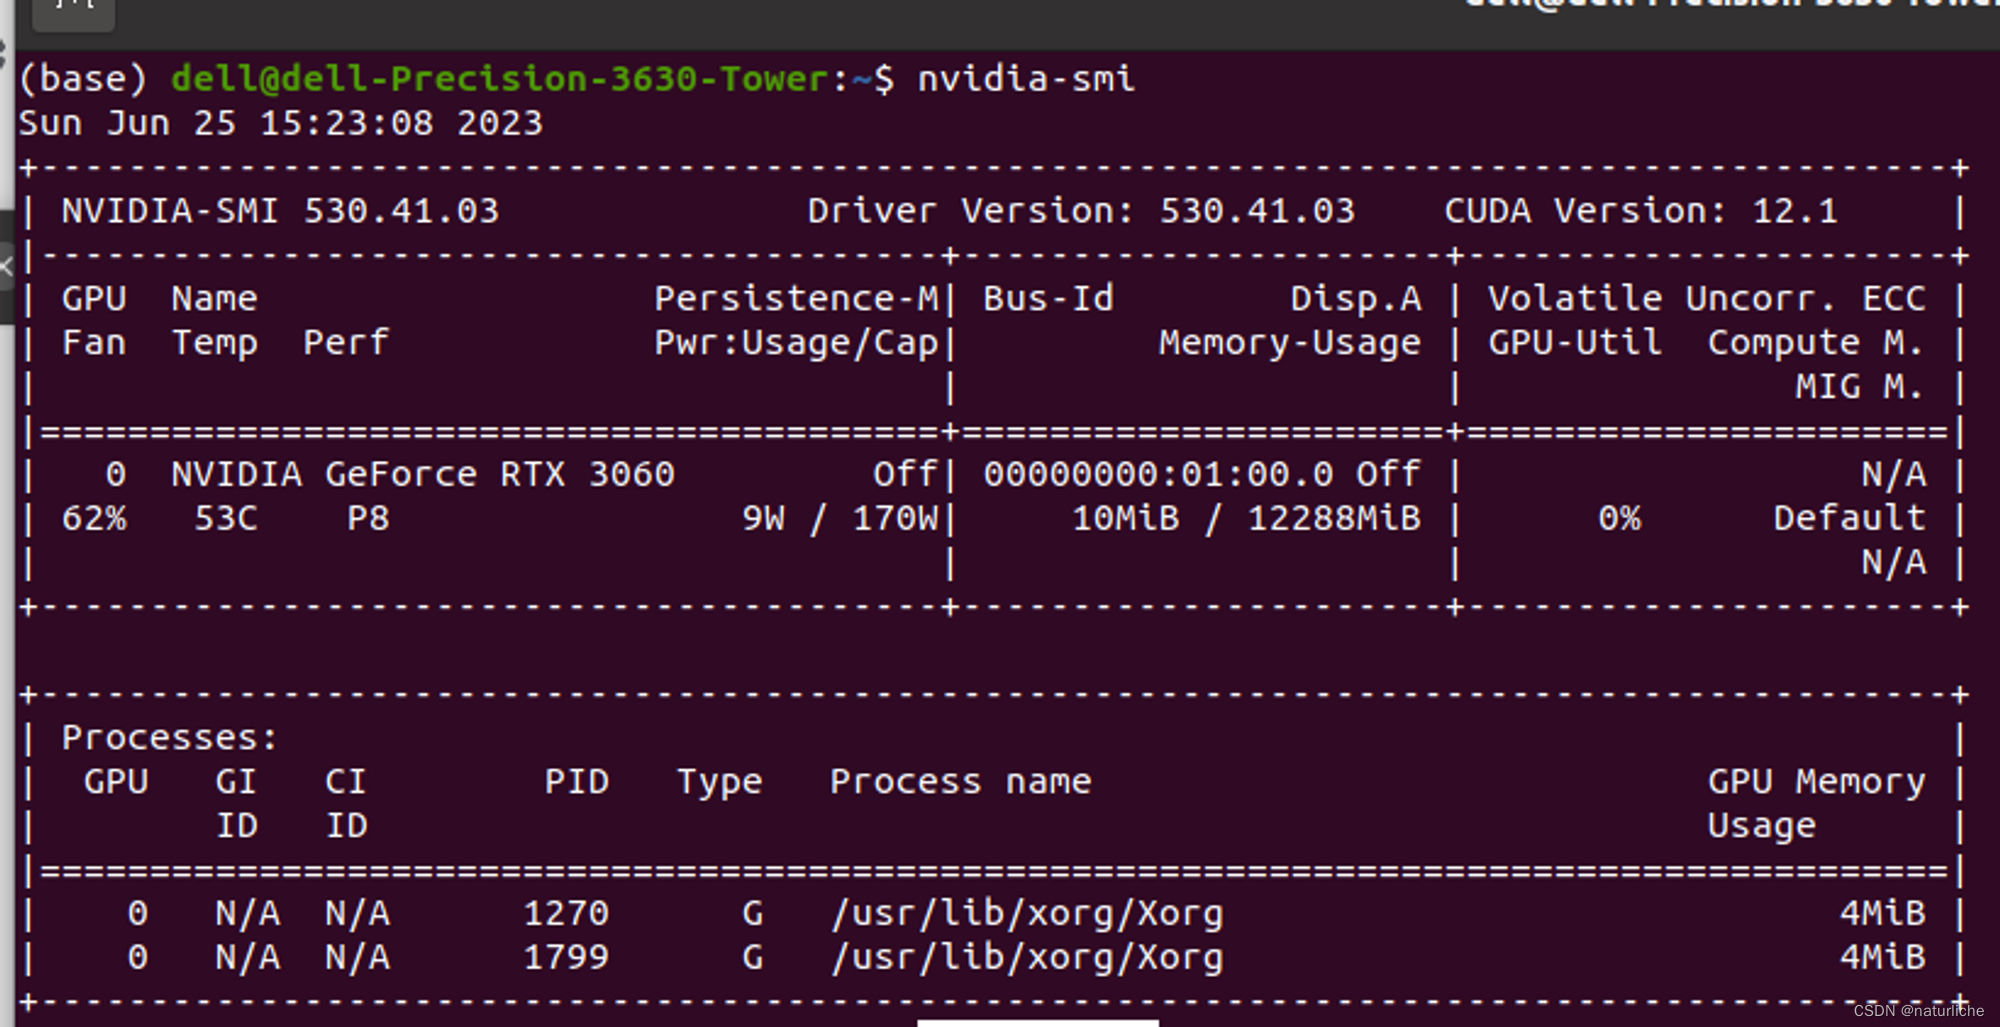Click the CI ID column header
Image resolution: width=2000 pixels, height=1027 pixels.
(x=346, y=804)
